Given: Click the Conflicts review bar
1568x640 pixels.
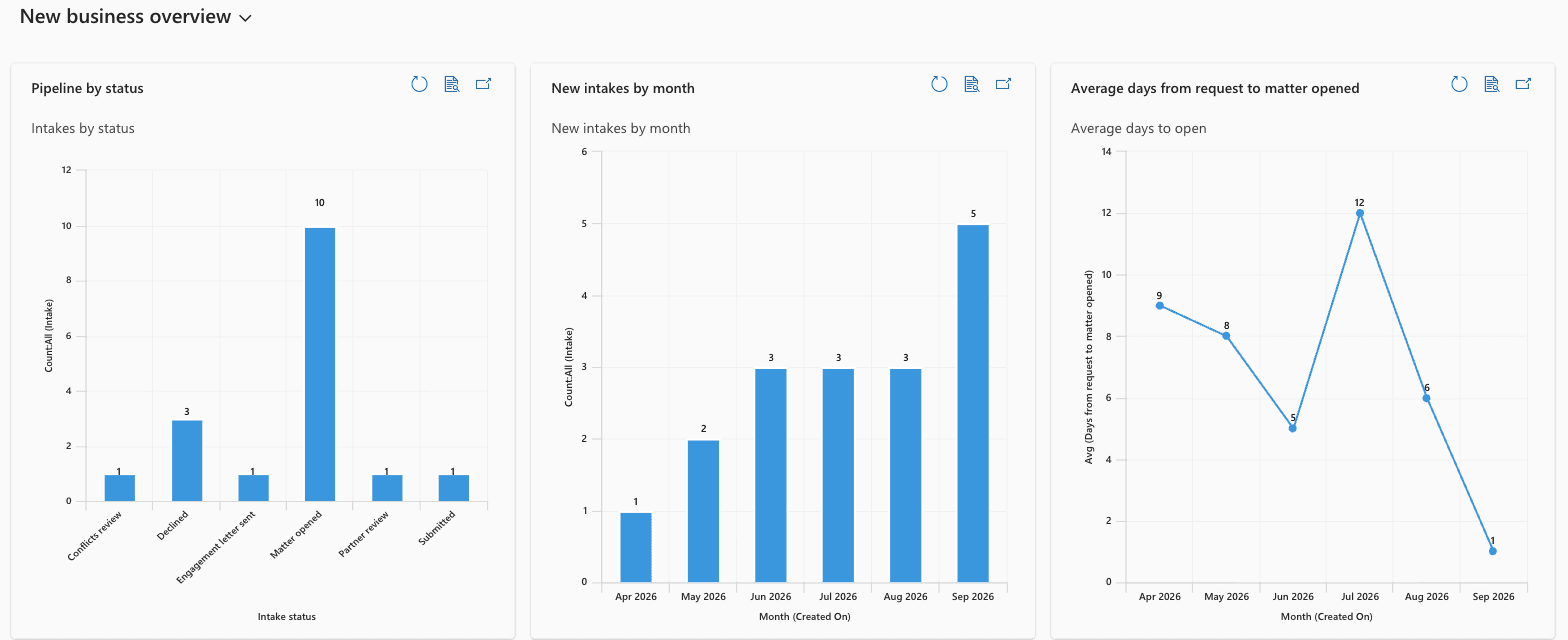Looking at the screenshot, I should 120,488.
